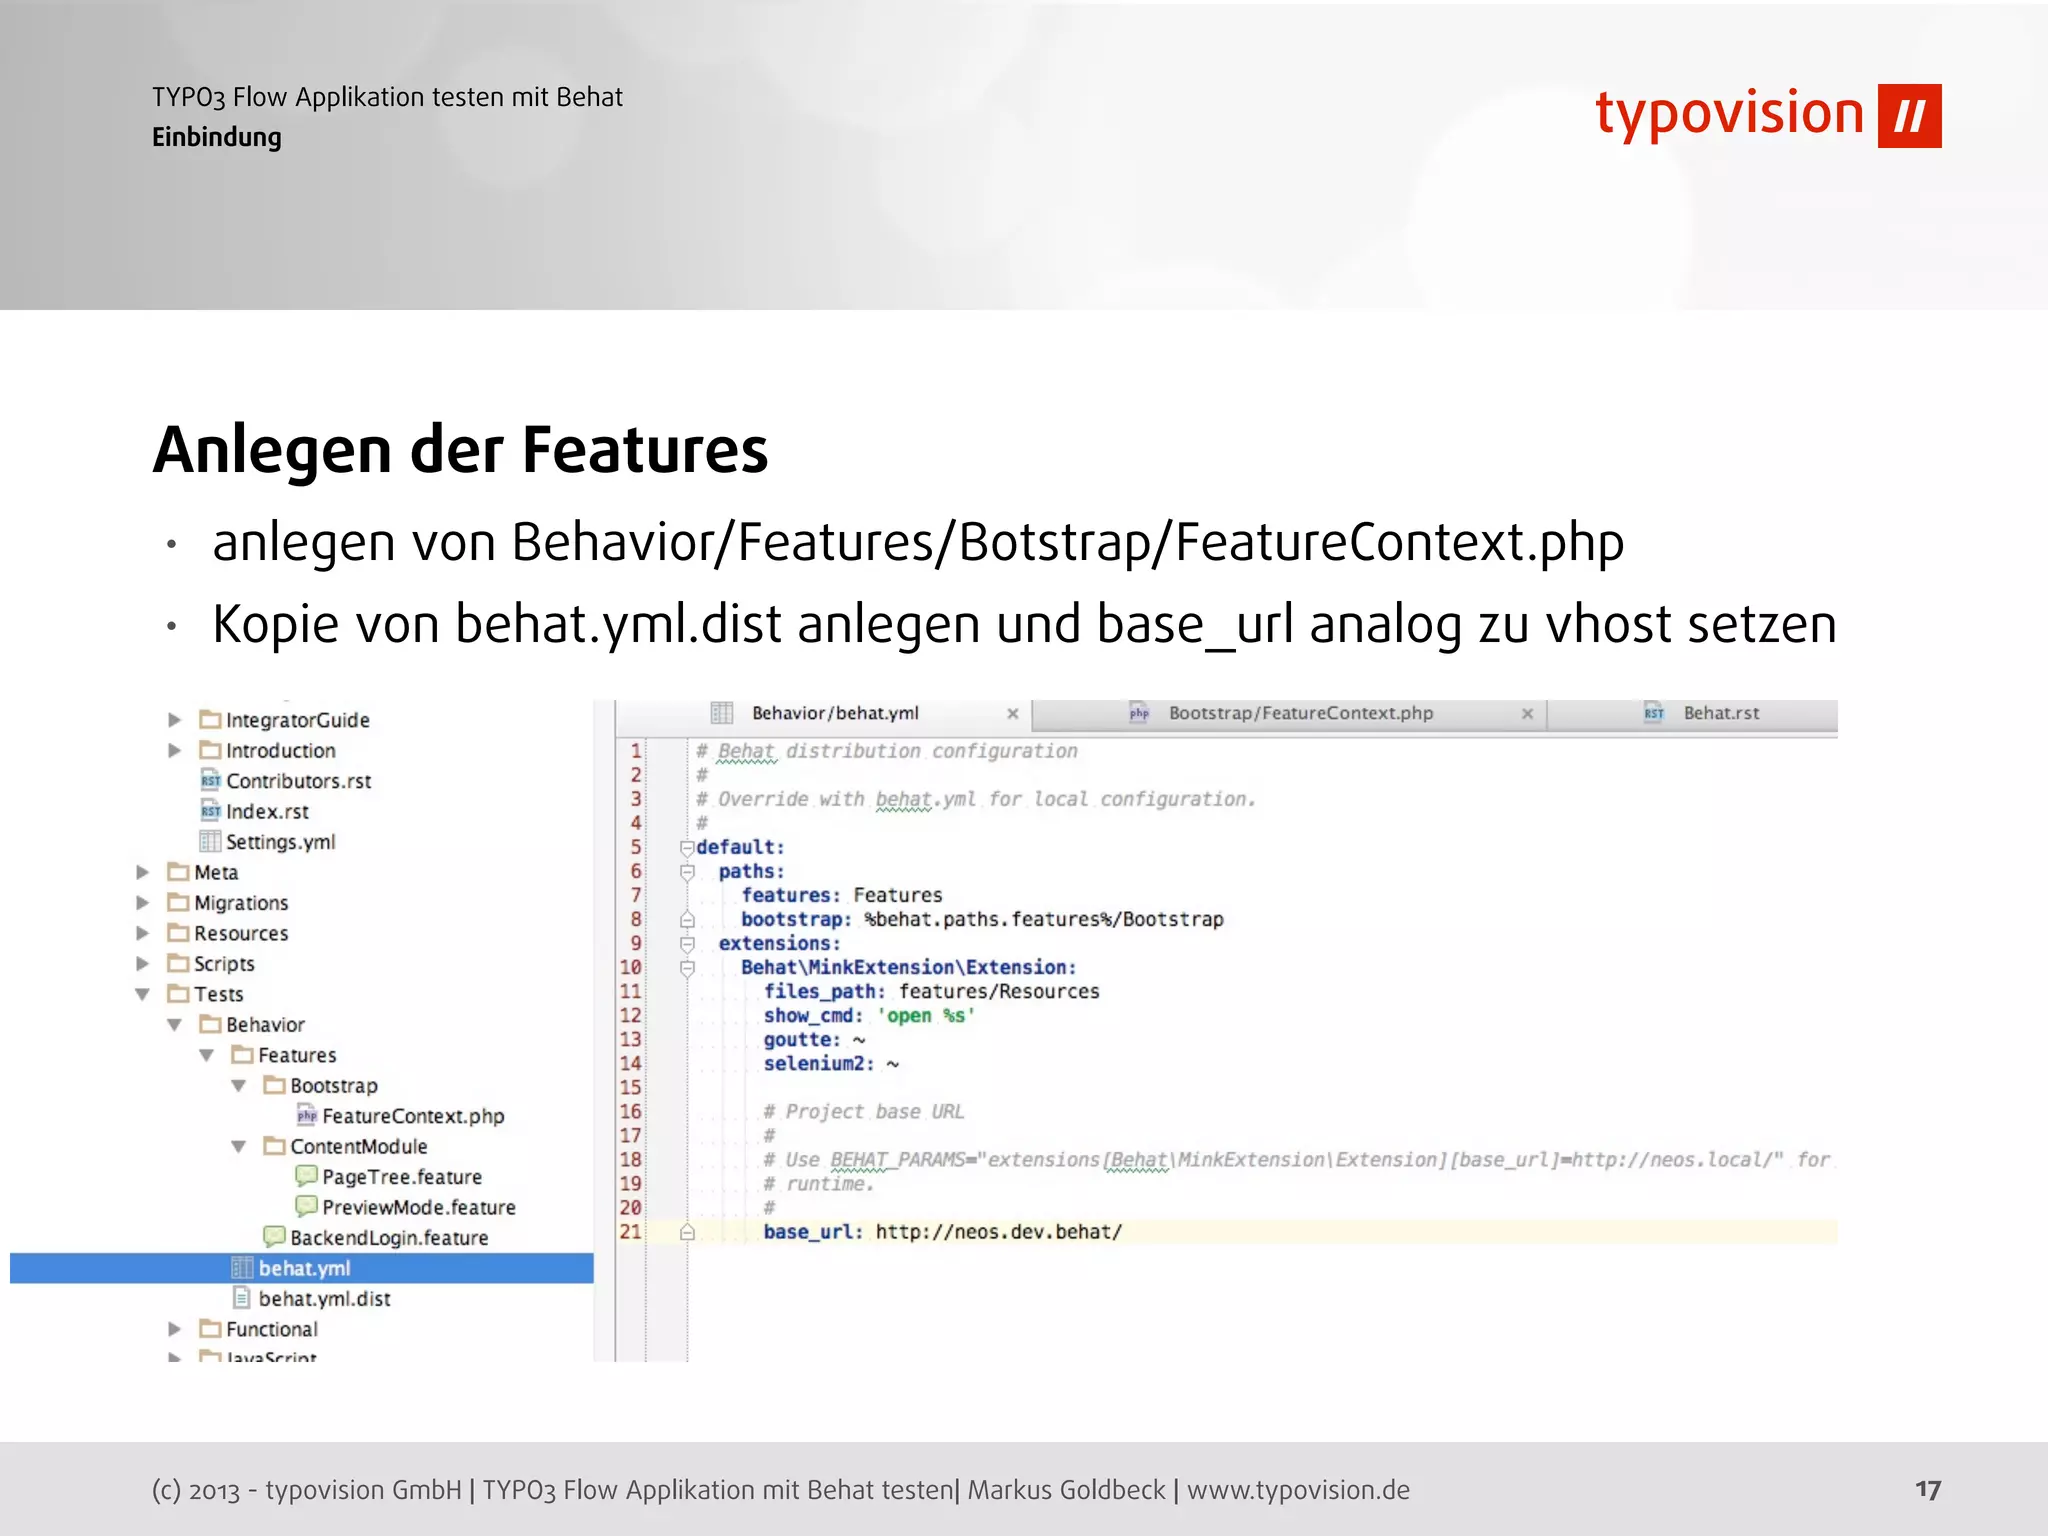Image resolution: width=2048 pixels, height=1536 pixels.
Task: Expand the Scripts folder arrow
Action: pyautogui.click(x=142, y=964)
